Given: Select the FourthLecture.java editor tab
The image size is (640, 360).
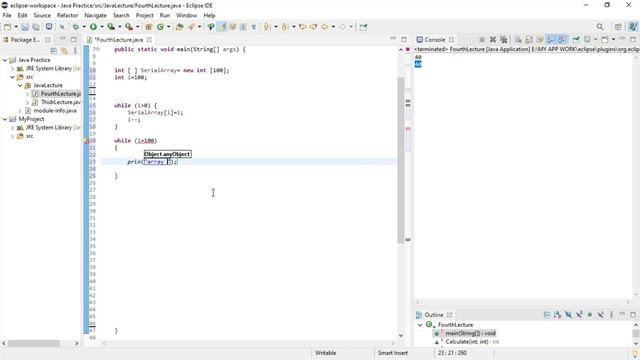Looking at the screenshot, I should (x=118, y=40).
